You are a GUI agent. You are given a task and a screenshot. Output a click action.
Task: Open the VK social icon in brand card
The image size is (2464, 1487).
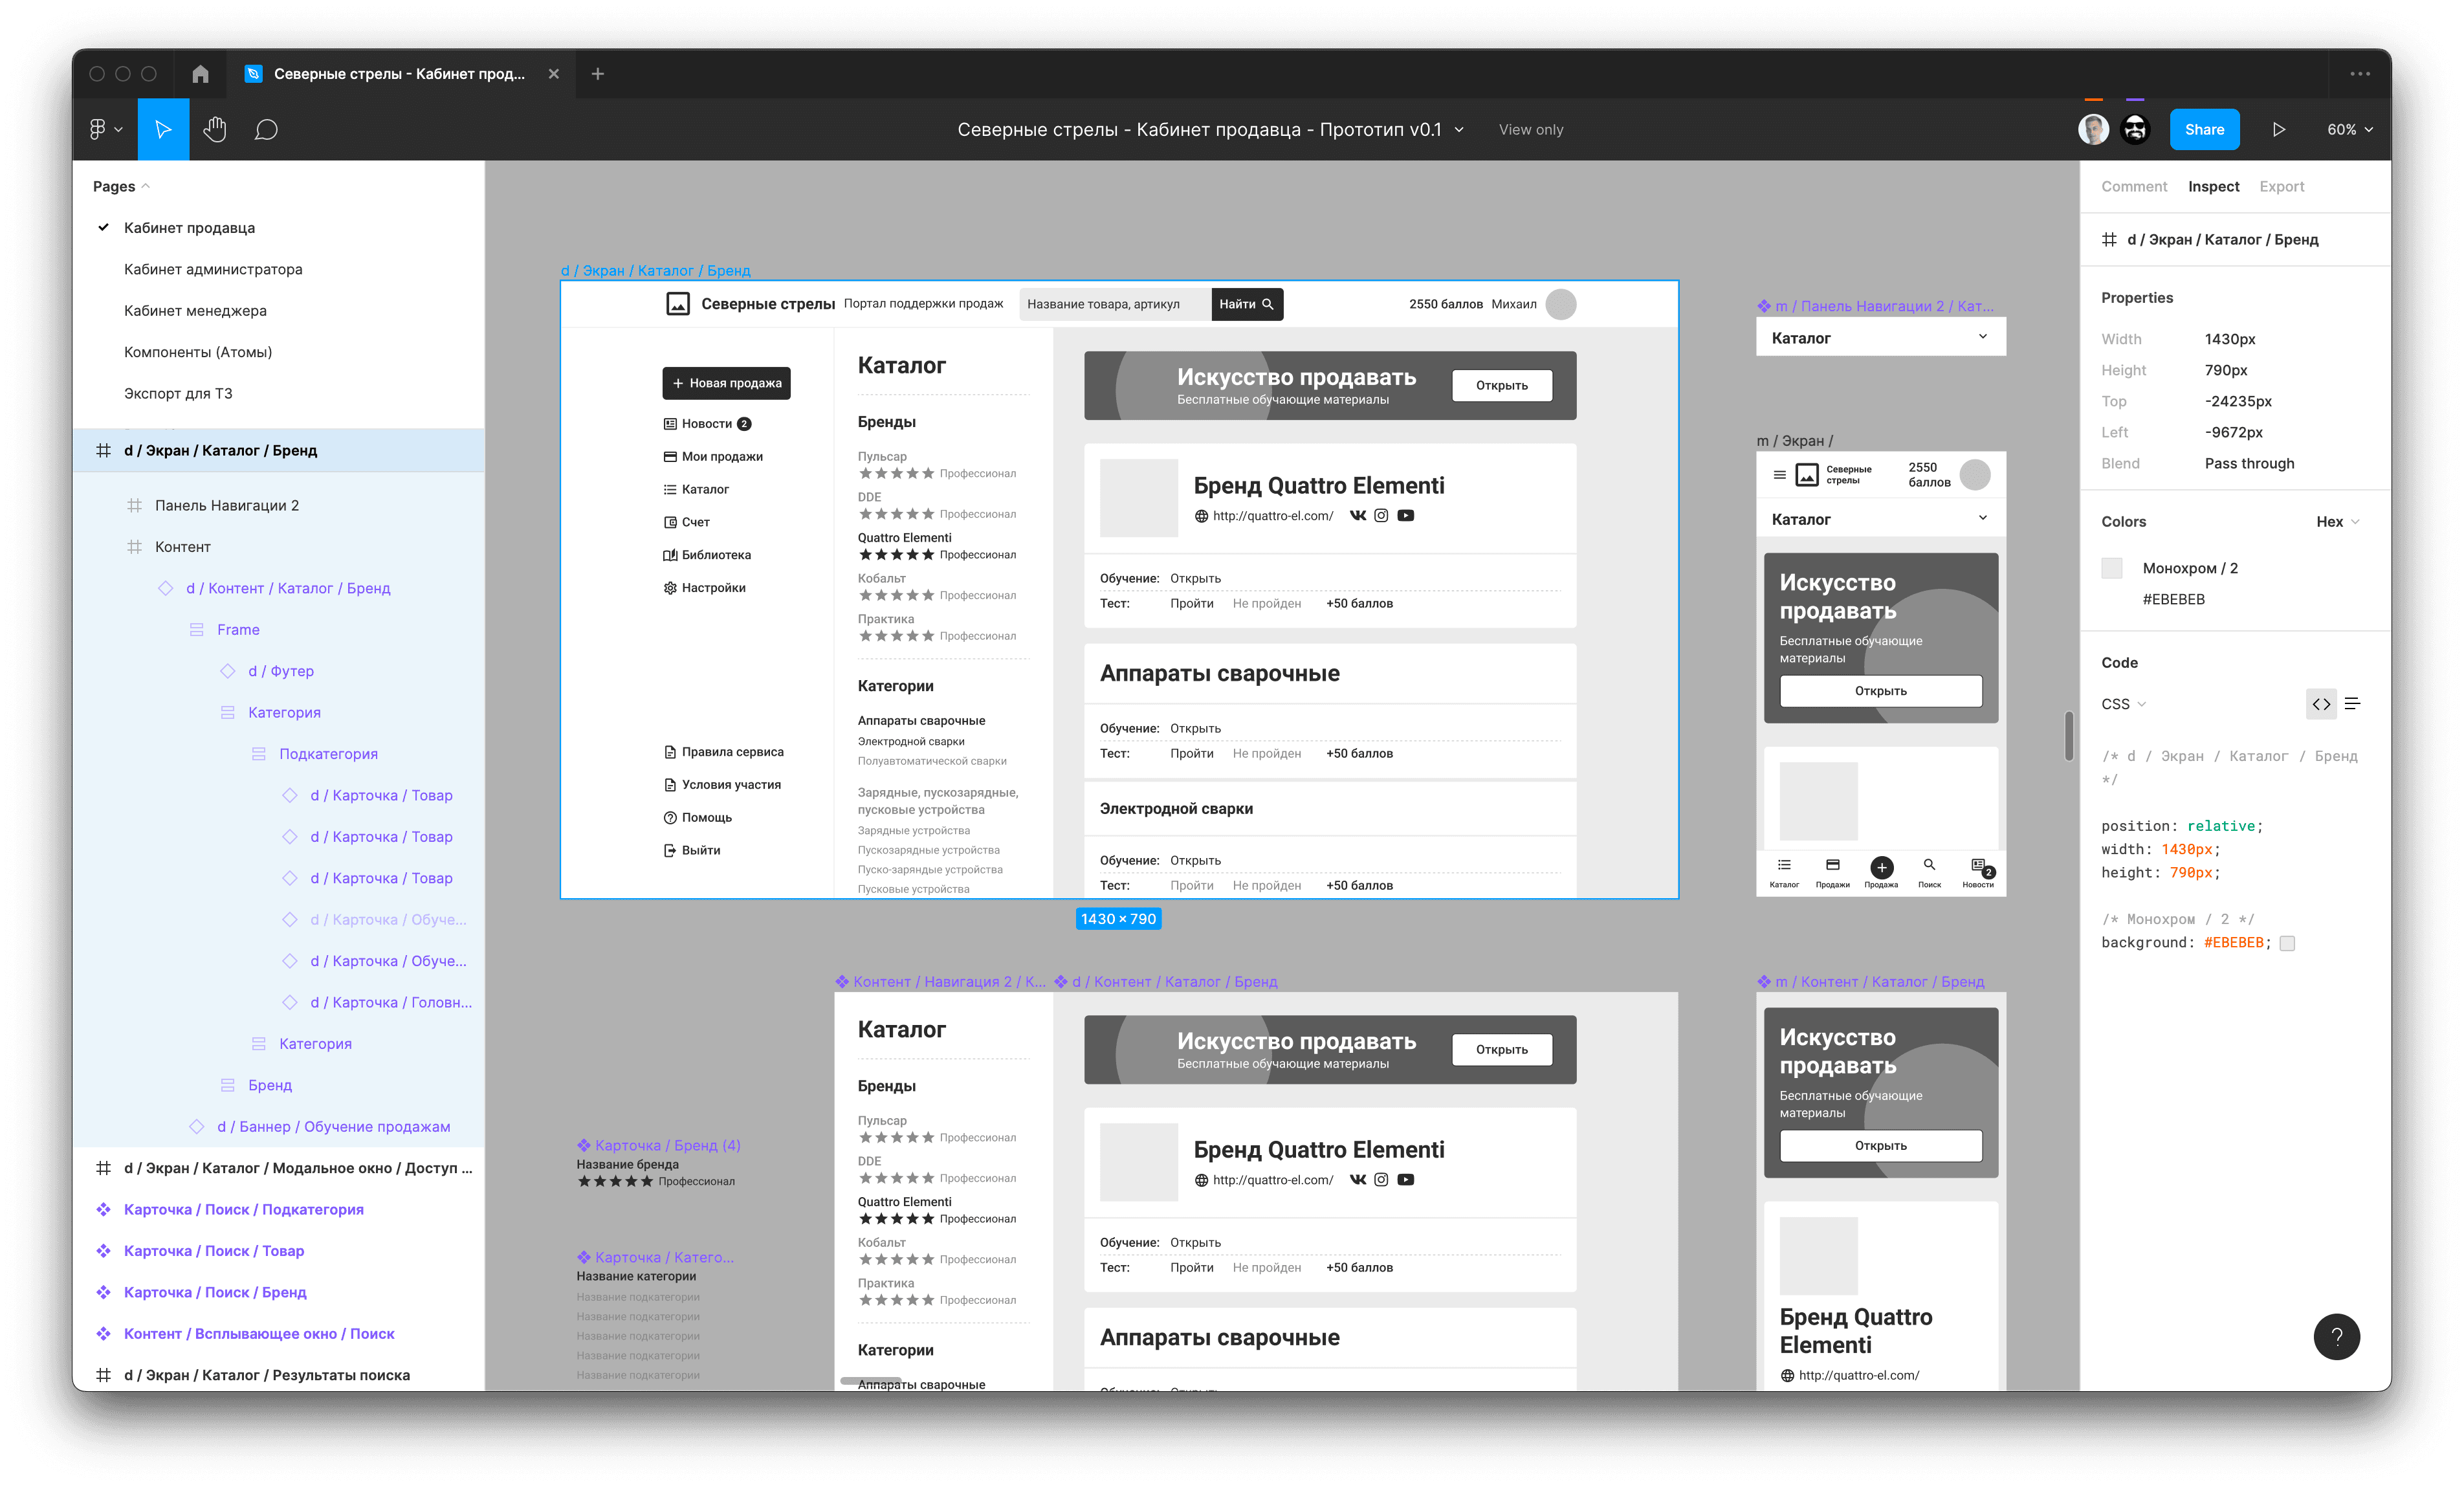(x=1357, y=515)
